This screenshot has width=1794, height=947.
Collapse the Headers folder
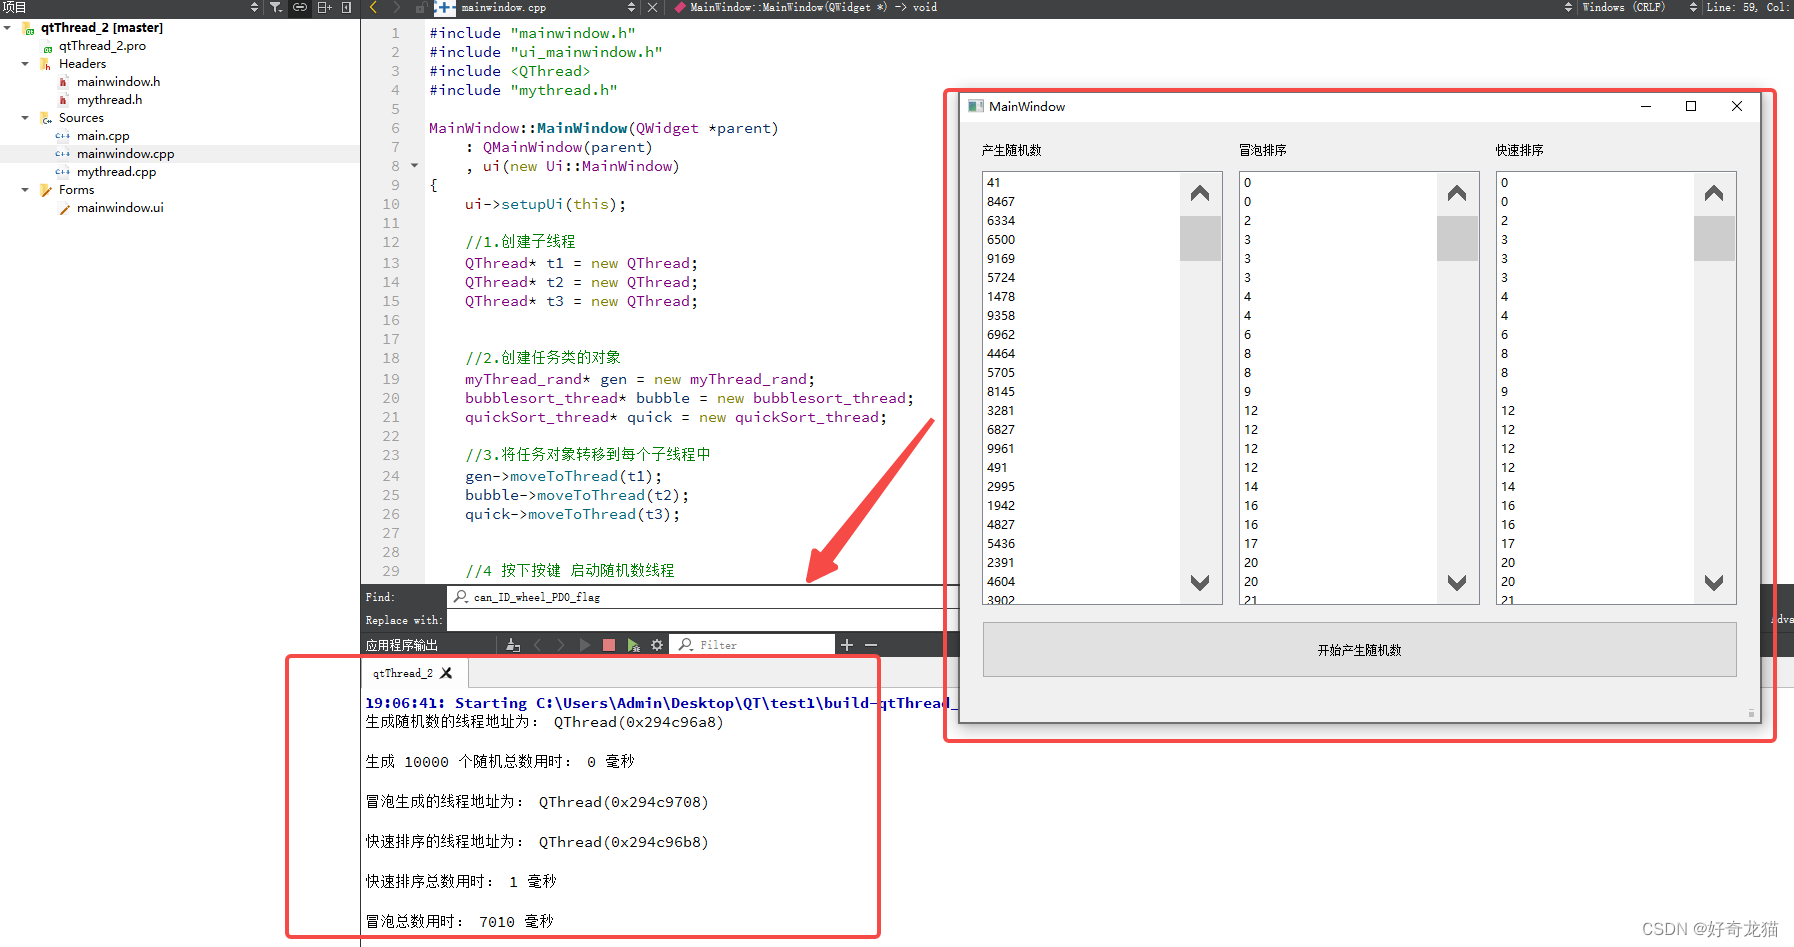[x=25, y=64]
